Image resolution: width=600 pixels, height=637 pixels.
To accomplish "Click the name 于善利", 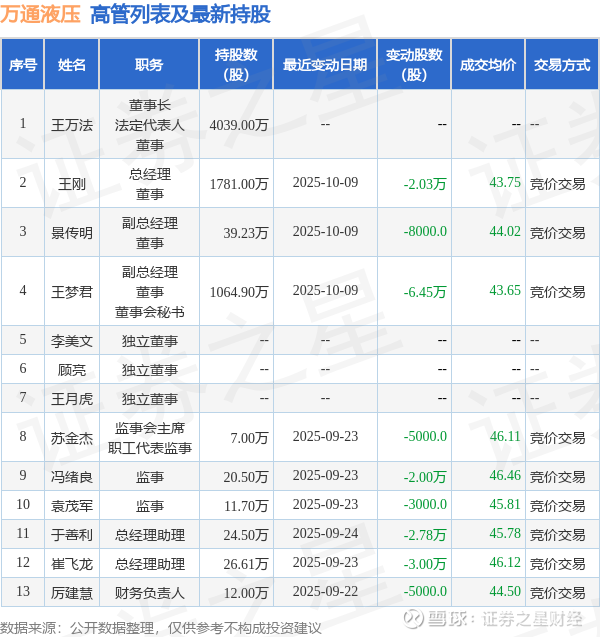I will click(x=72, y=535).
